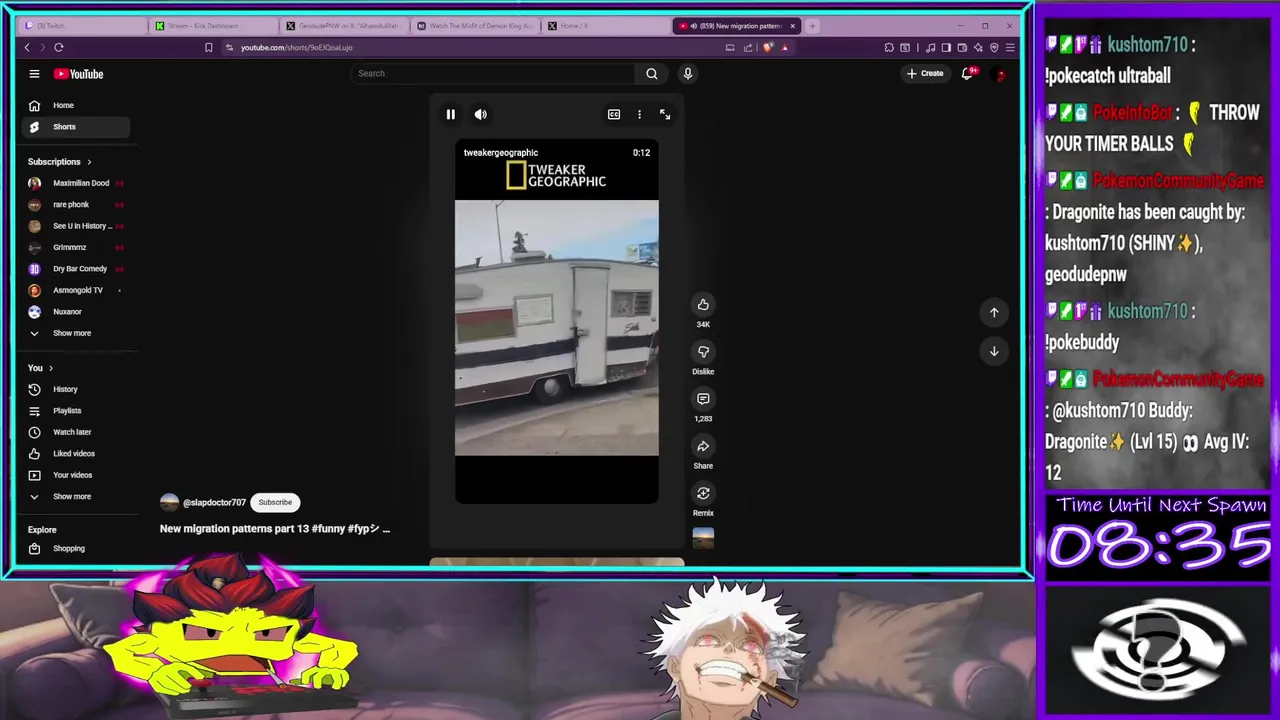Go to the next Short with the down arrow

(994, 351)
